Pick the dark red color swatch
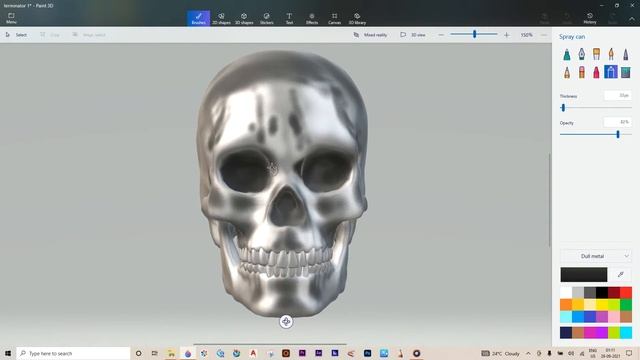Image resolution: width=640 pixels, height=360 pixels. click(614, 293)
